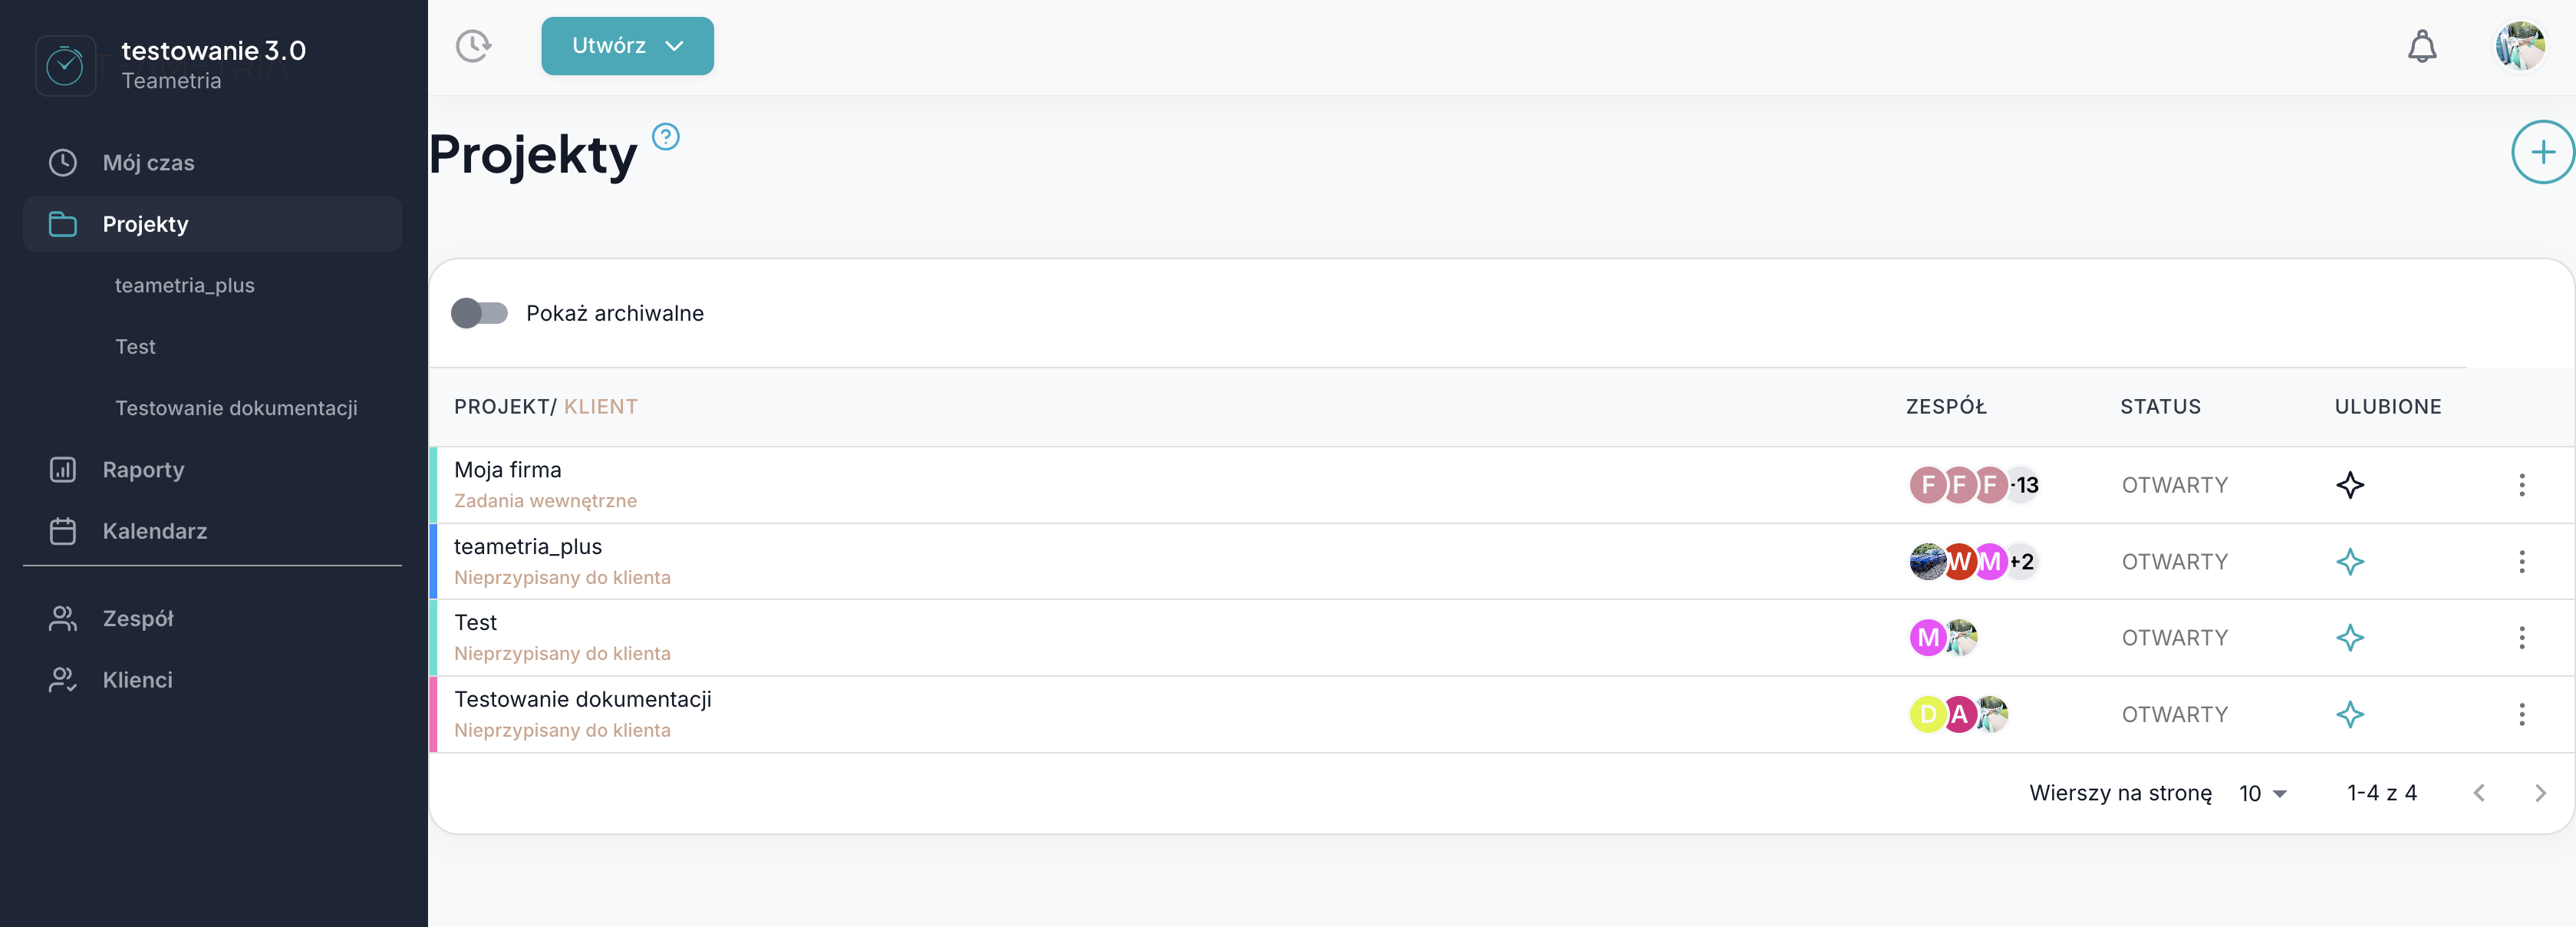The width and height of the screenshot is (2576, 927).
Task: Open the rows per page dropdown
Action: coord(2263,793)
